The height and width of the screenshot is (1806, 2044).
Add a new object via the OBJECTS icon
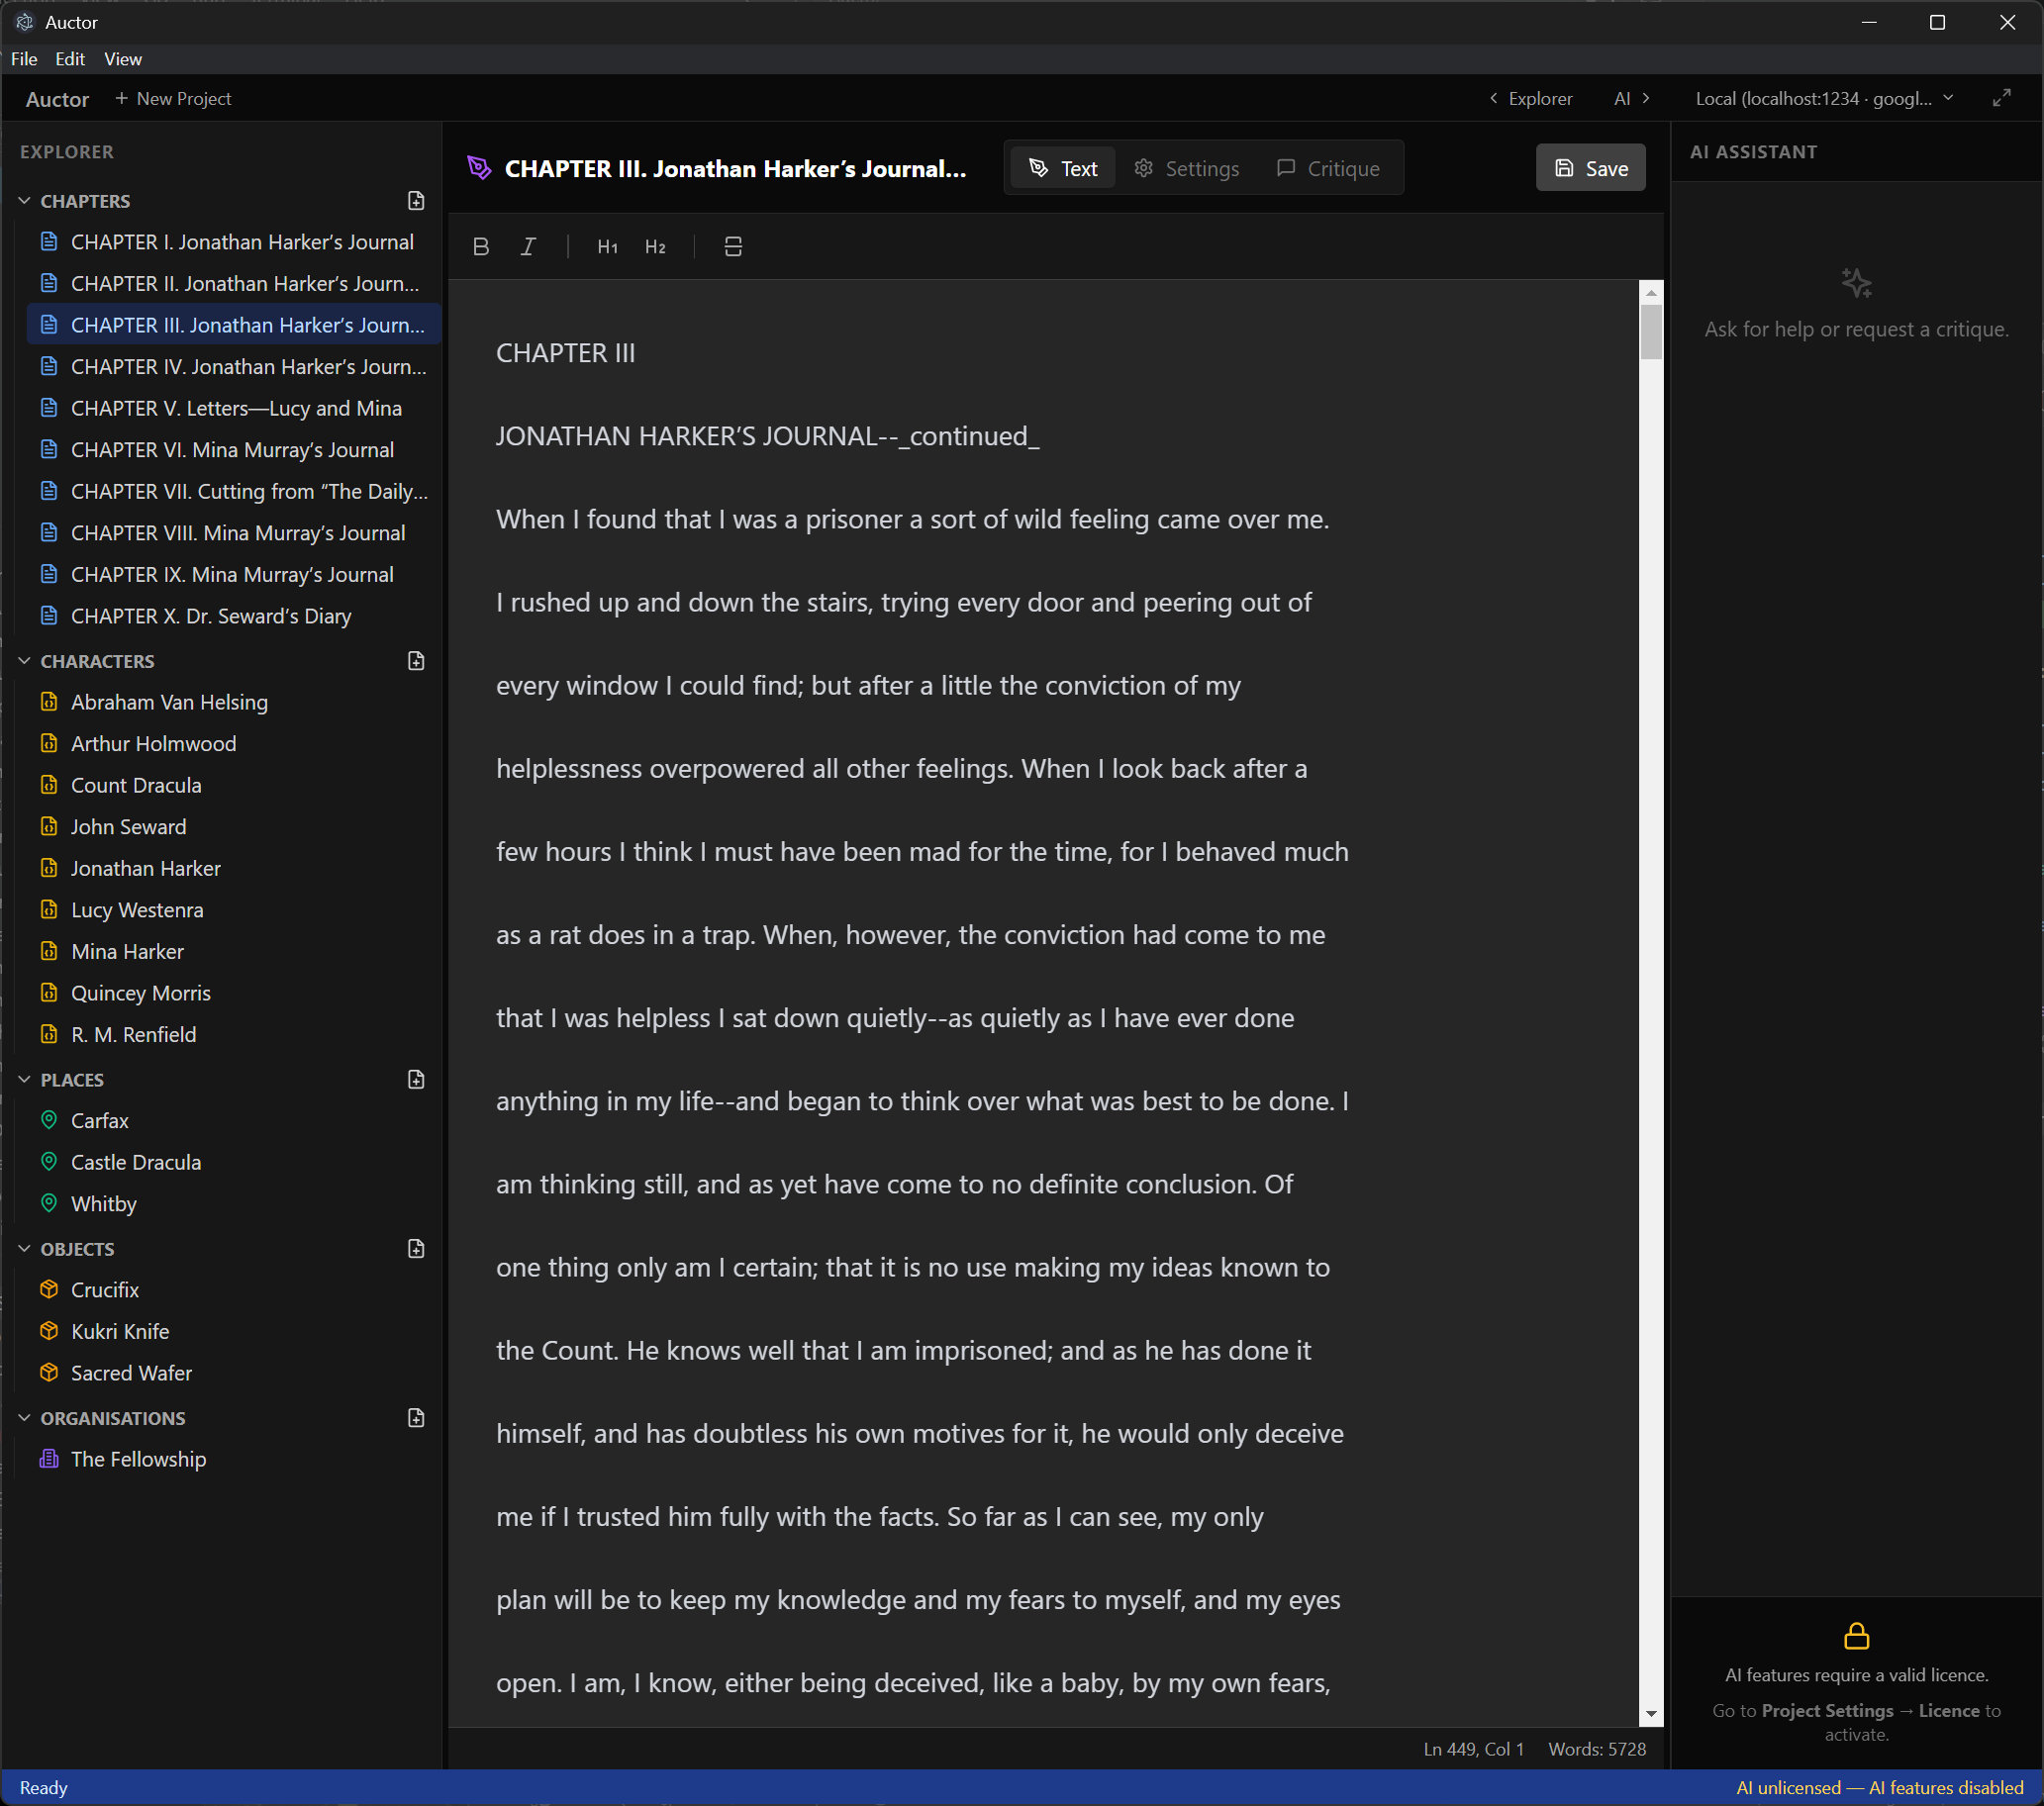point(416,1248)
